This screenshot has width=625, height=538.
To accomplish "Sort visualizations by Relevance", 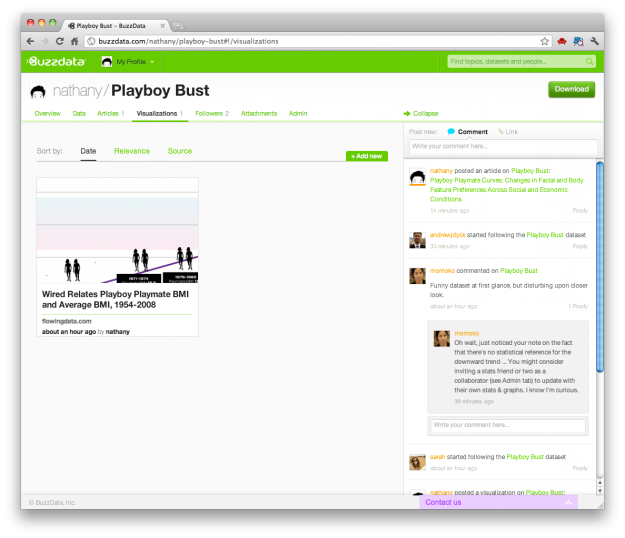I will point(132,151).
